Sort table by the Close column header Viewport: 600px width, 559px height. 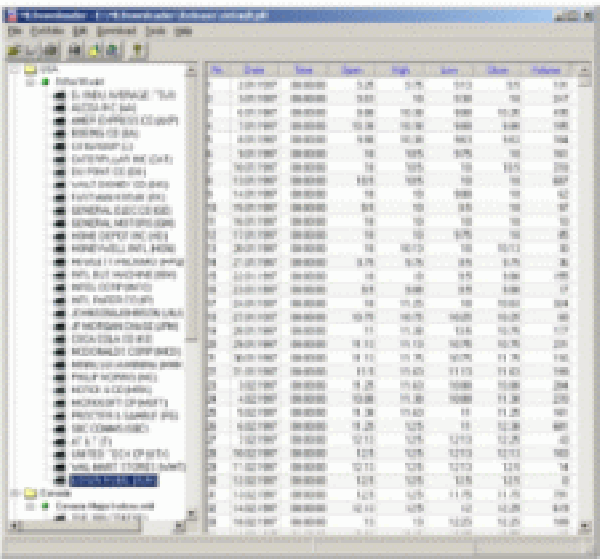[497, 70]
